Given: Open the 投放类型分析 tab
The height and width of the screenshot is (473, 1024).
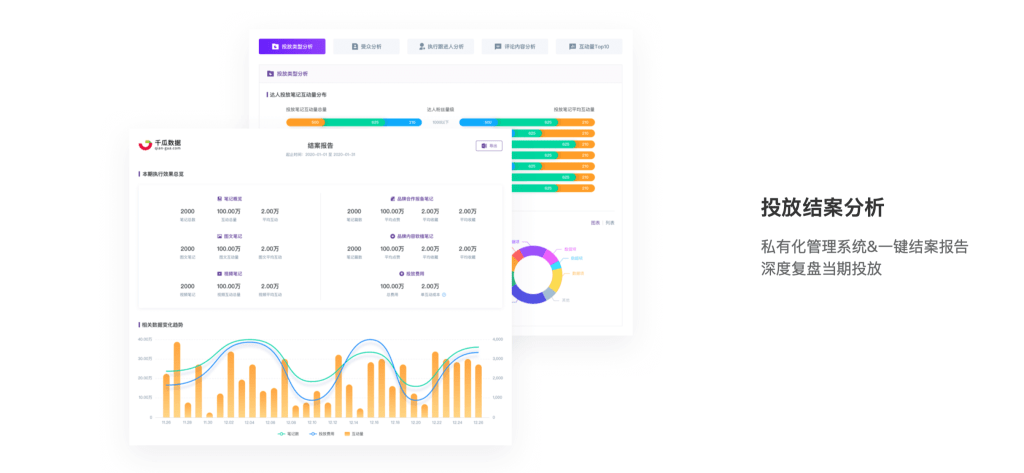Looking at the screenshot, I should tap(291, 47).
